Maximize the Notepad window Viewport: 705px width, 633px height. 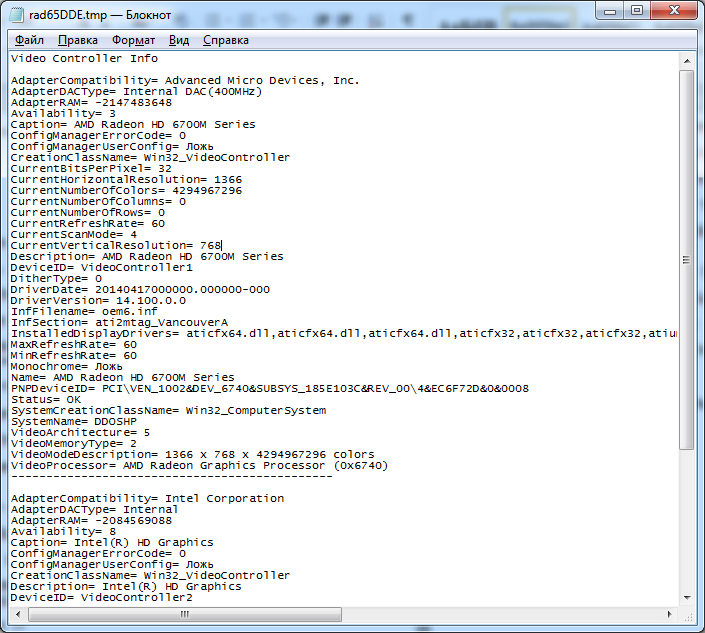pos(637,11)
